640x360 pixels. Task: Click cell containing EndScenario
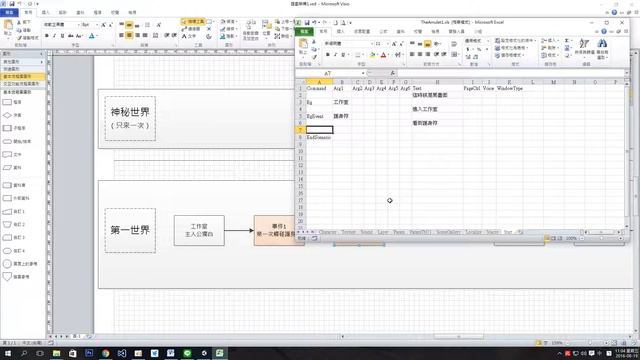click(x=319, y=138)
